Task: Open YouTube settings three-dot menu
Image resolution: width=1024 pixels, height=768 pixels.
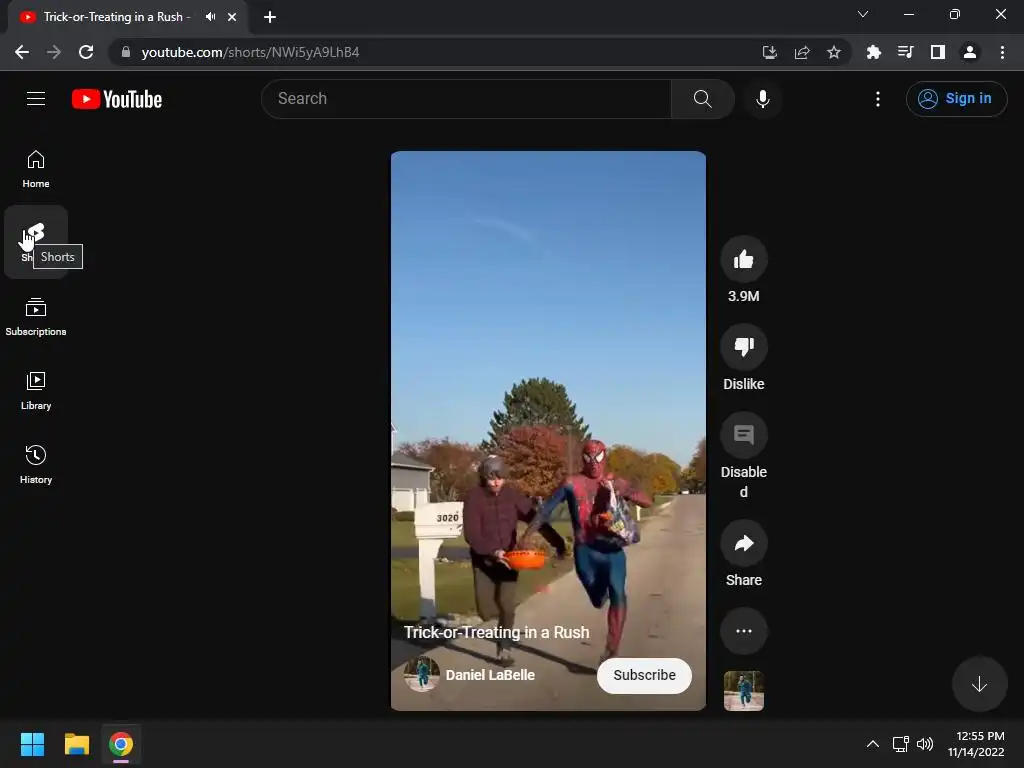Action: coord(878,99)
